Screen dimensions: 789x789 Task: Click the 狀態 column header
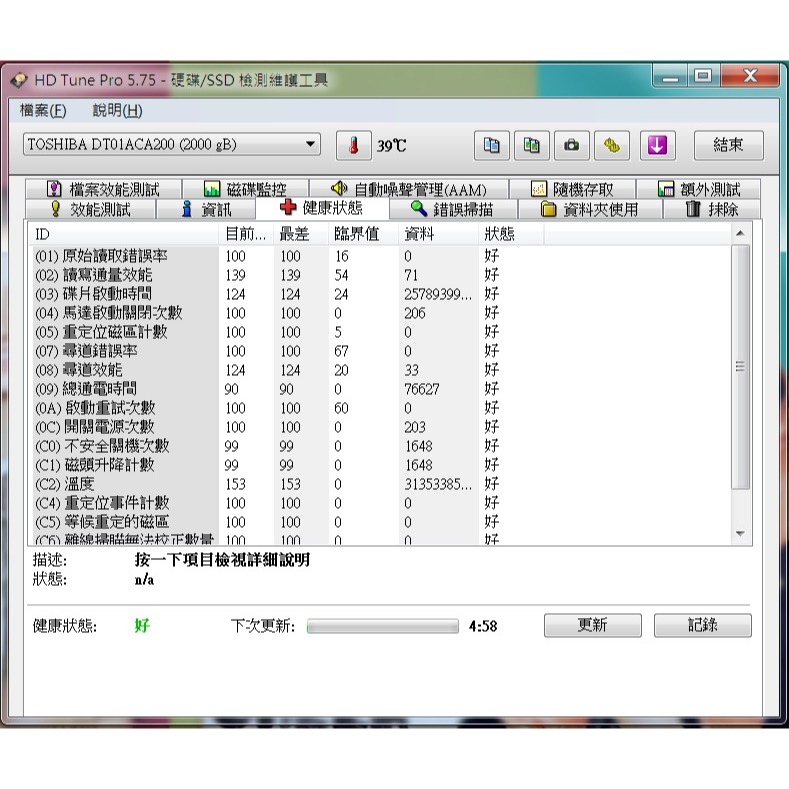(511, 234)
